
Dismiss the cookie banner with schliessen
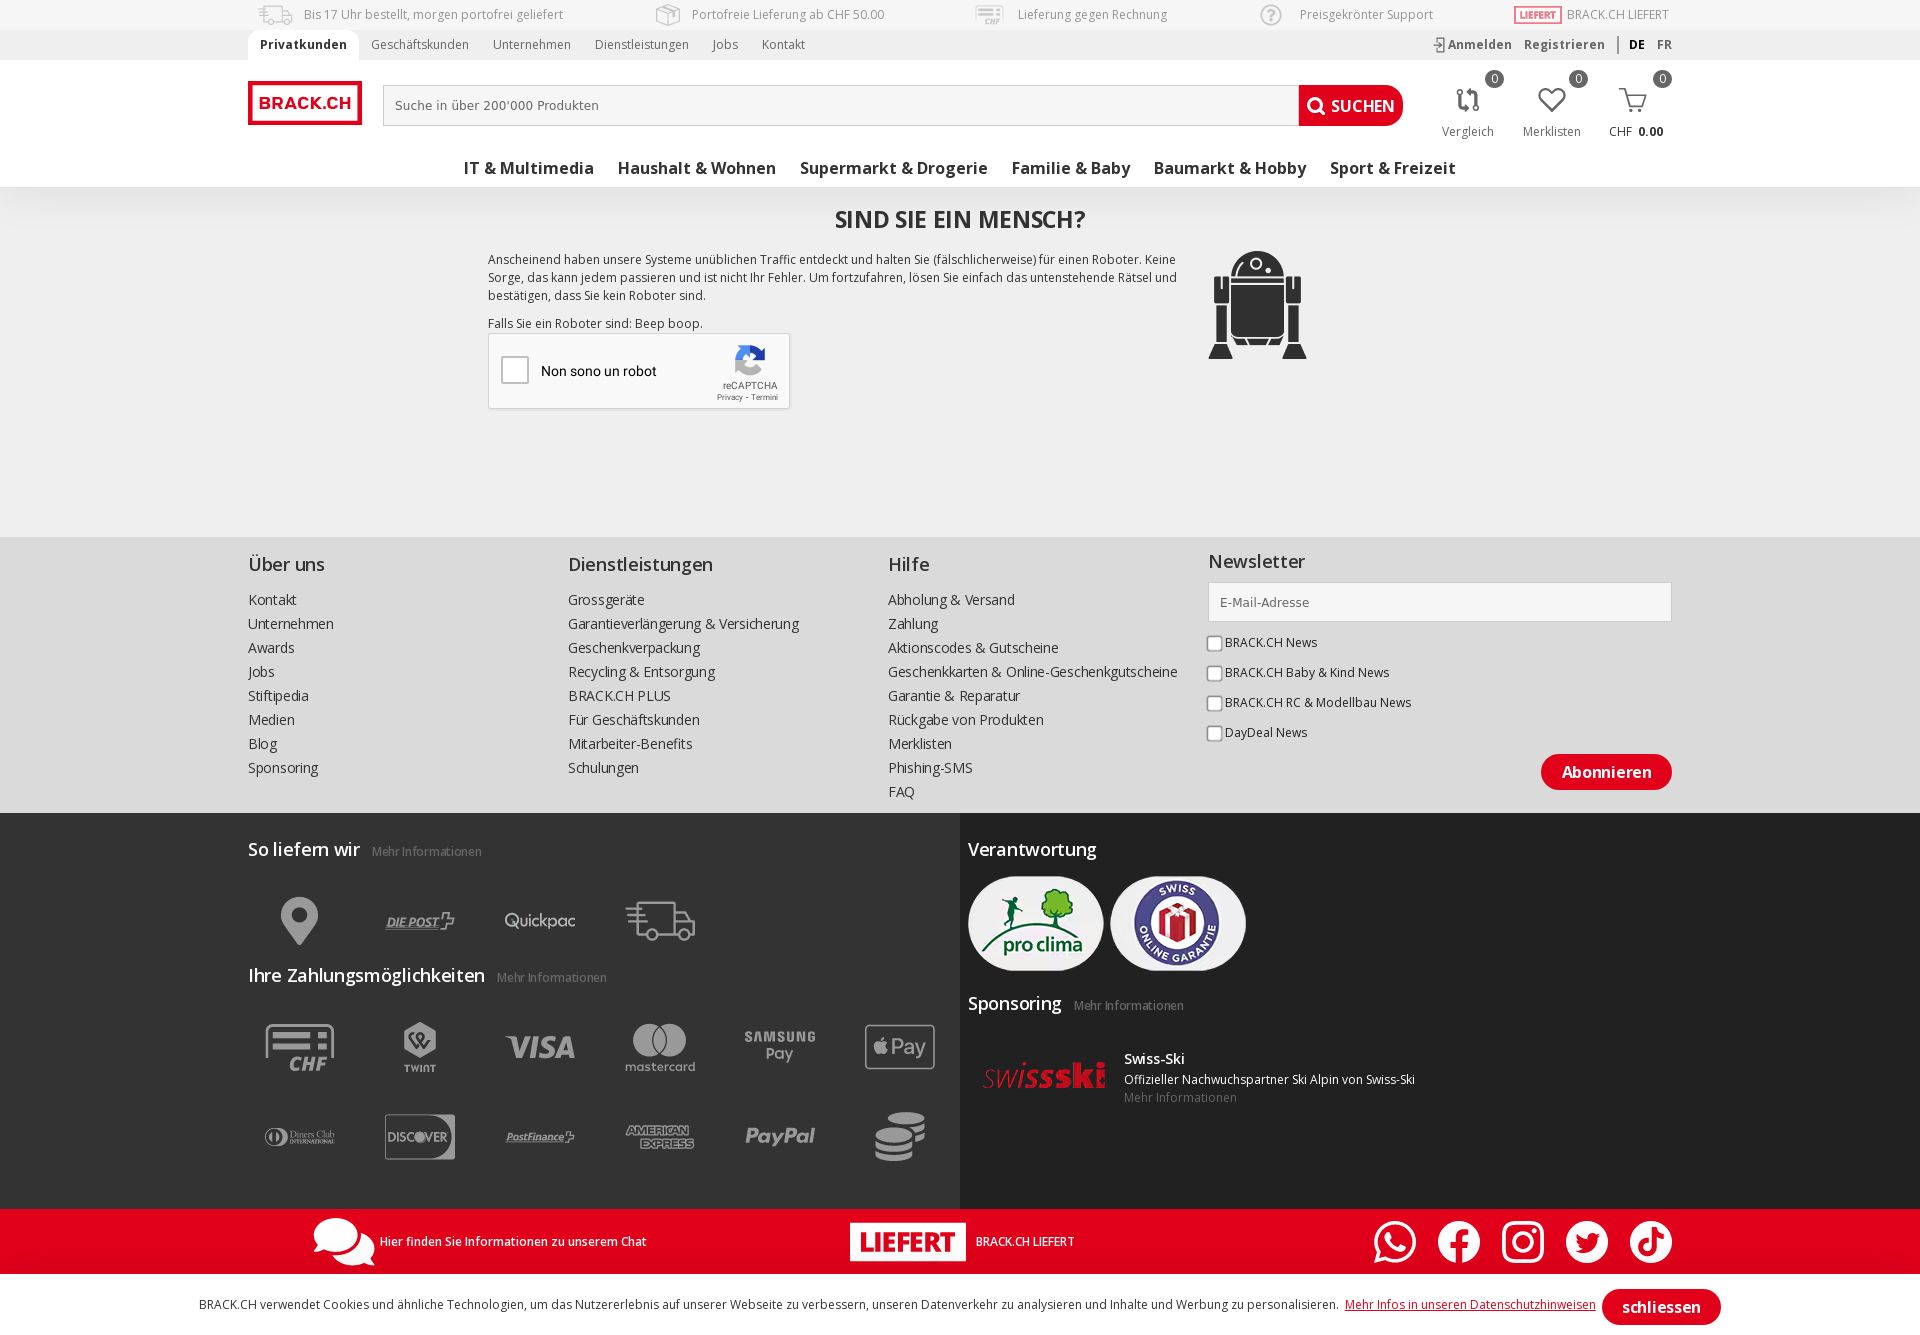click(1661, 1307)
